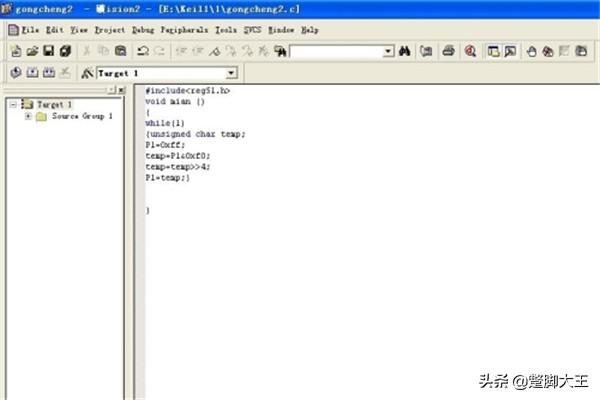
Task: Click the Rebuild all target files icon
Action: coord(49,72)
